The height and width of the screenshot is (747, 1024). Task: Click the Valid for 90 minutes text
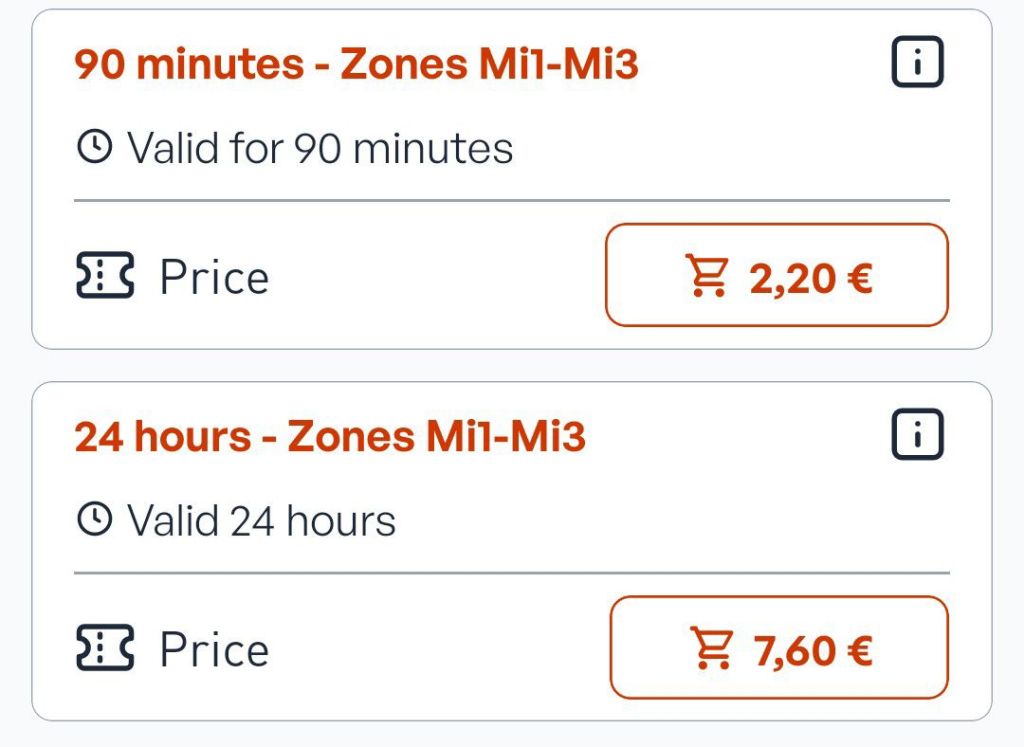tap(320, 149)
